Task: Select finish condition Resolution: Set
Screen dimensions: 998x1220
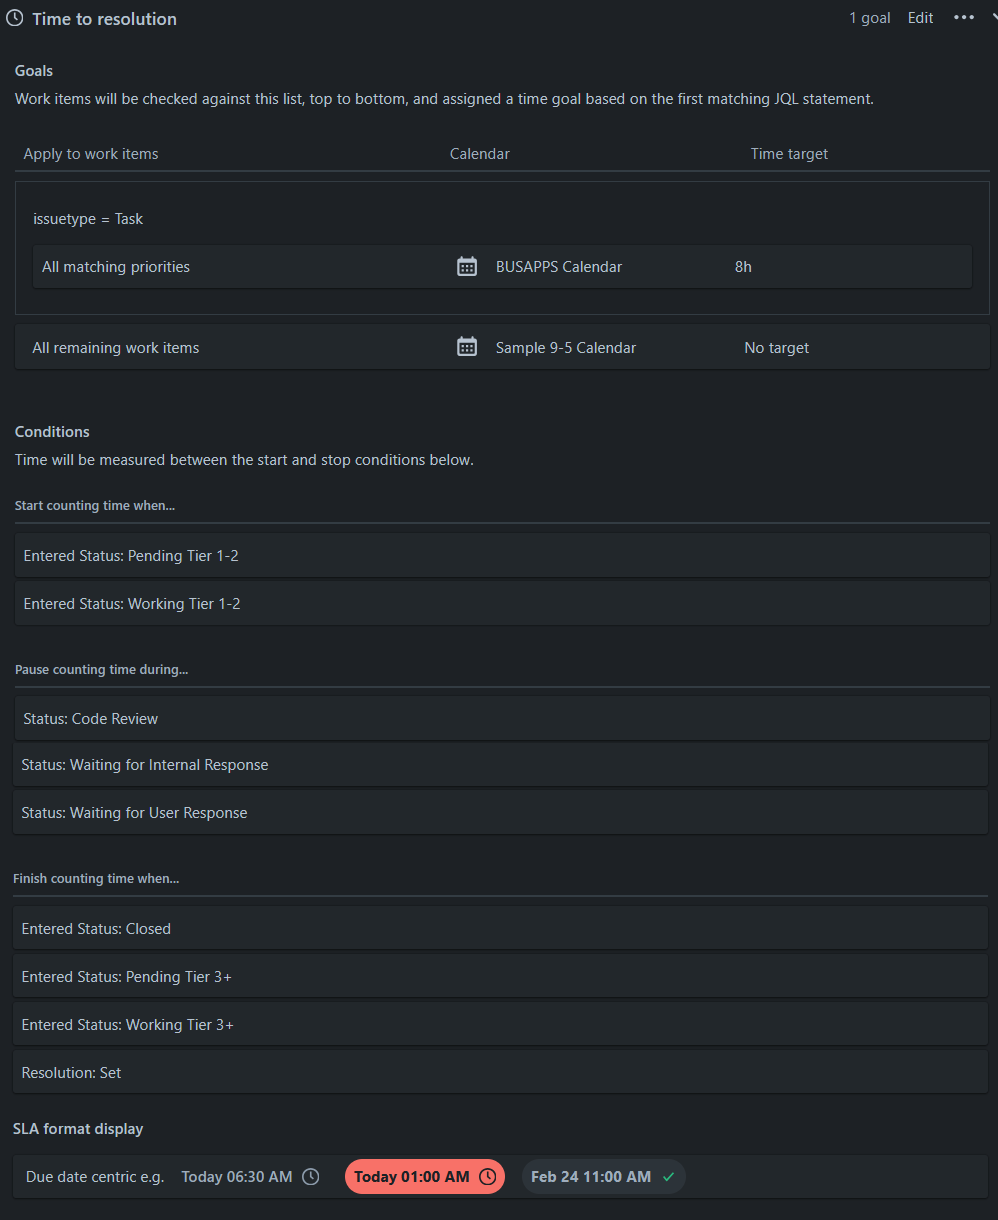Action: coord(500,1073)
